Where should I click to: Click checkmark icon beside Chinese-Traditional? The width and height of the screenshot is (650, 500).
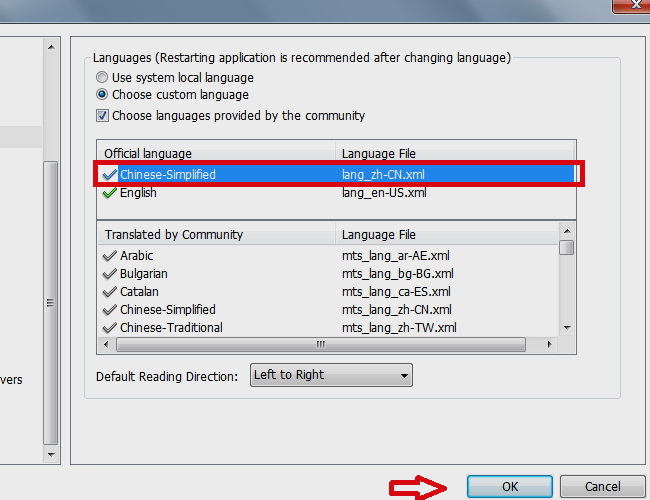(109, 328)
